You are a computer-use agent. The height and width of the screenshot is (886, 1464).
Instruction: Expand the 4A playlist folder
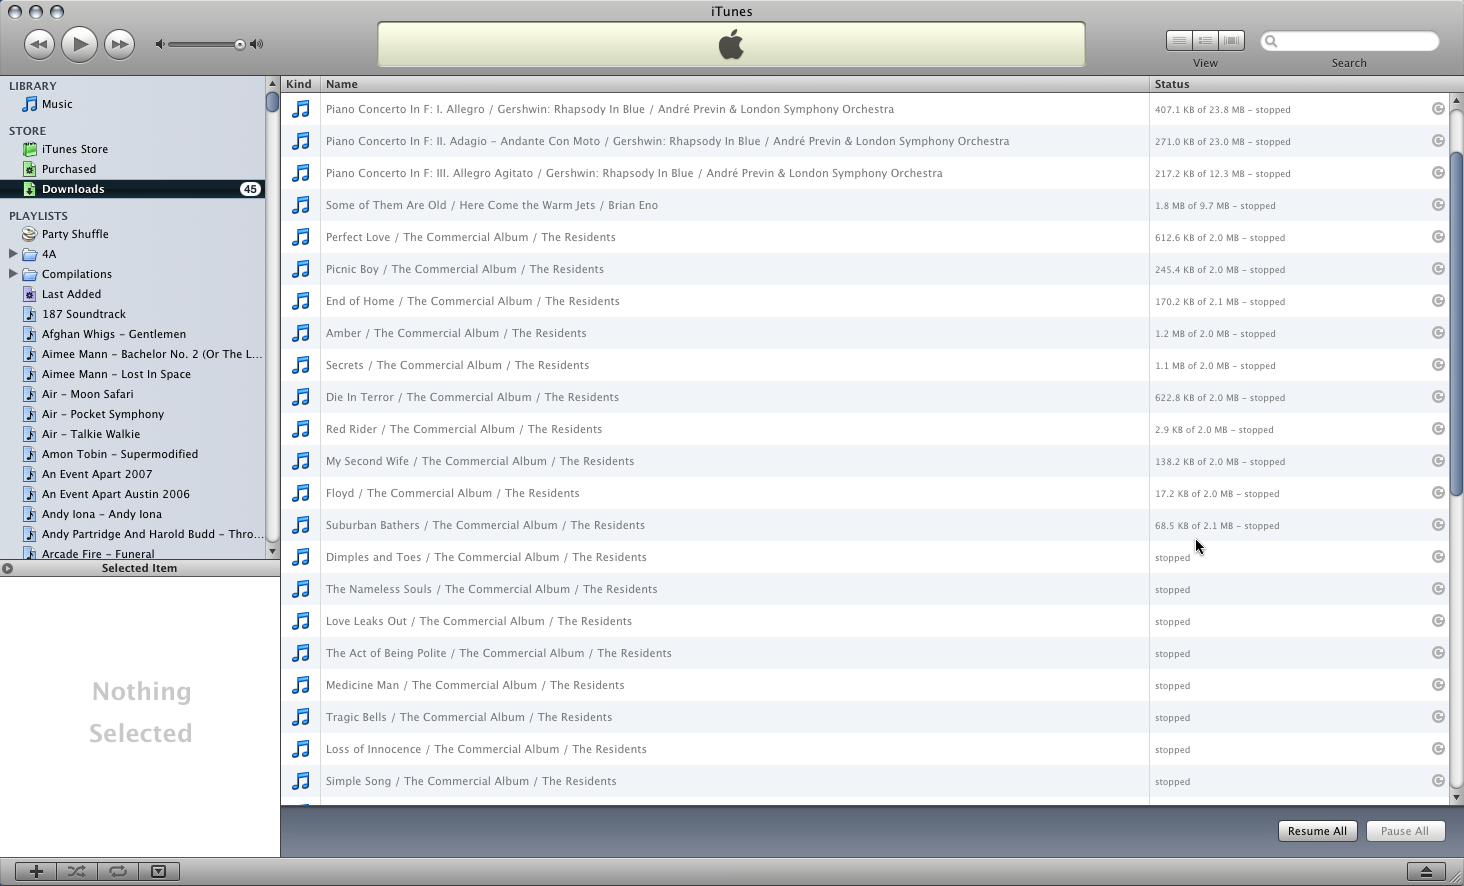point(13,254)
